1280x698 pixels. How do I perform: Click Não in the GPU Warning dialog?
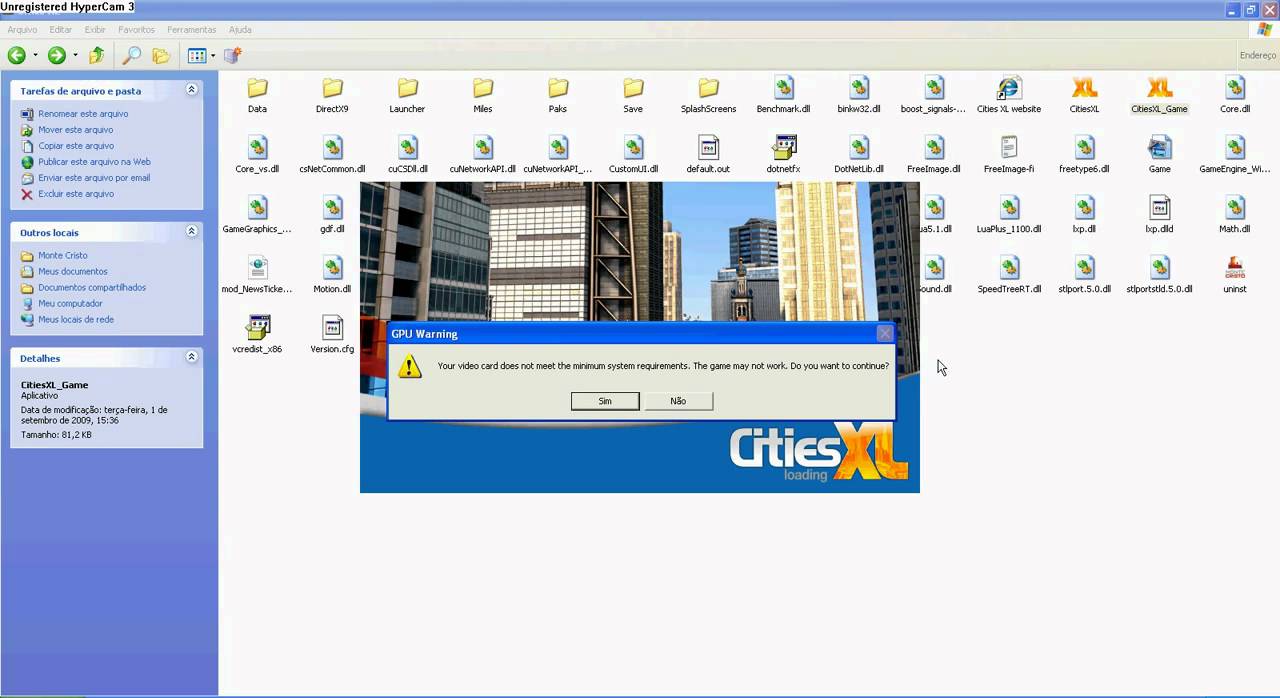coord(678,401)
